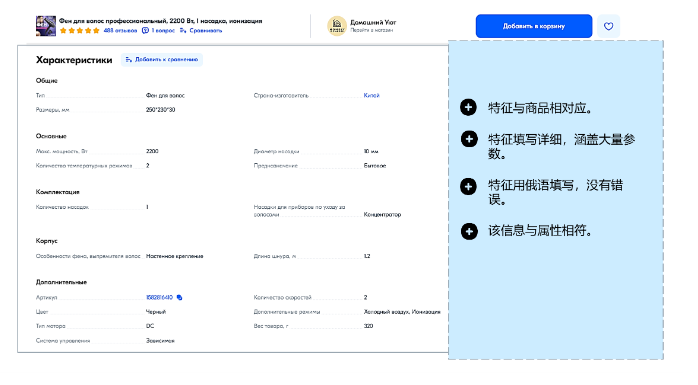Viewport: 698px width, 385px height.
Task: Click the nozzle diameter value 10 мм
Action: point(371,151)
